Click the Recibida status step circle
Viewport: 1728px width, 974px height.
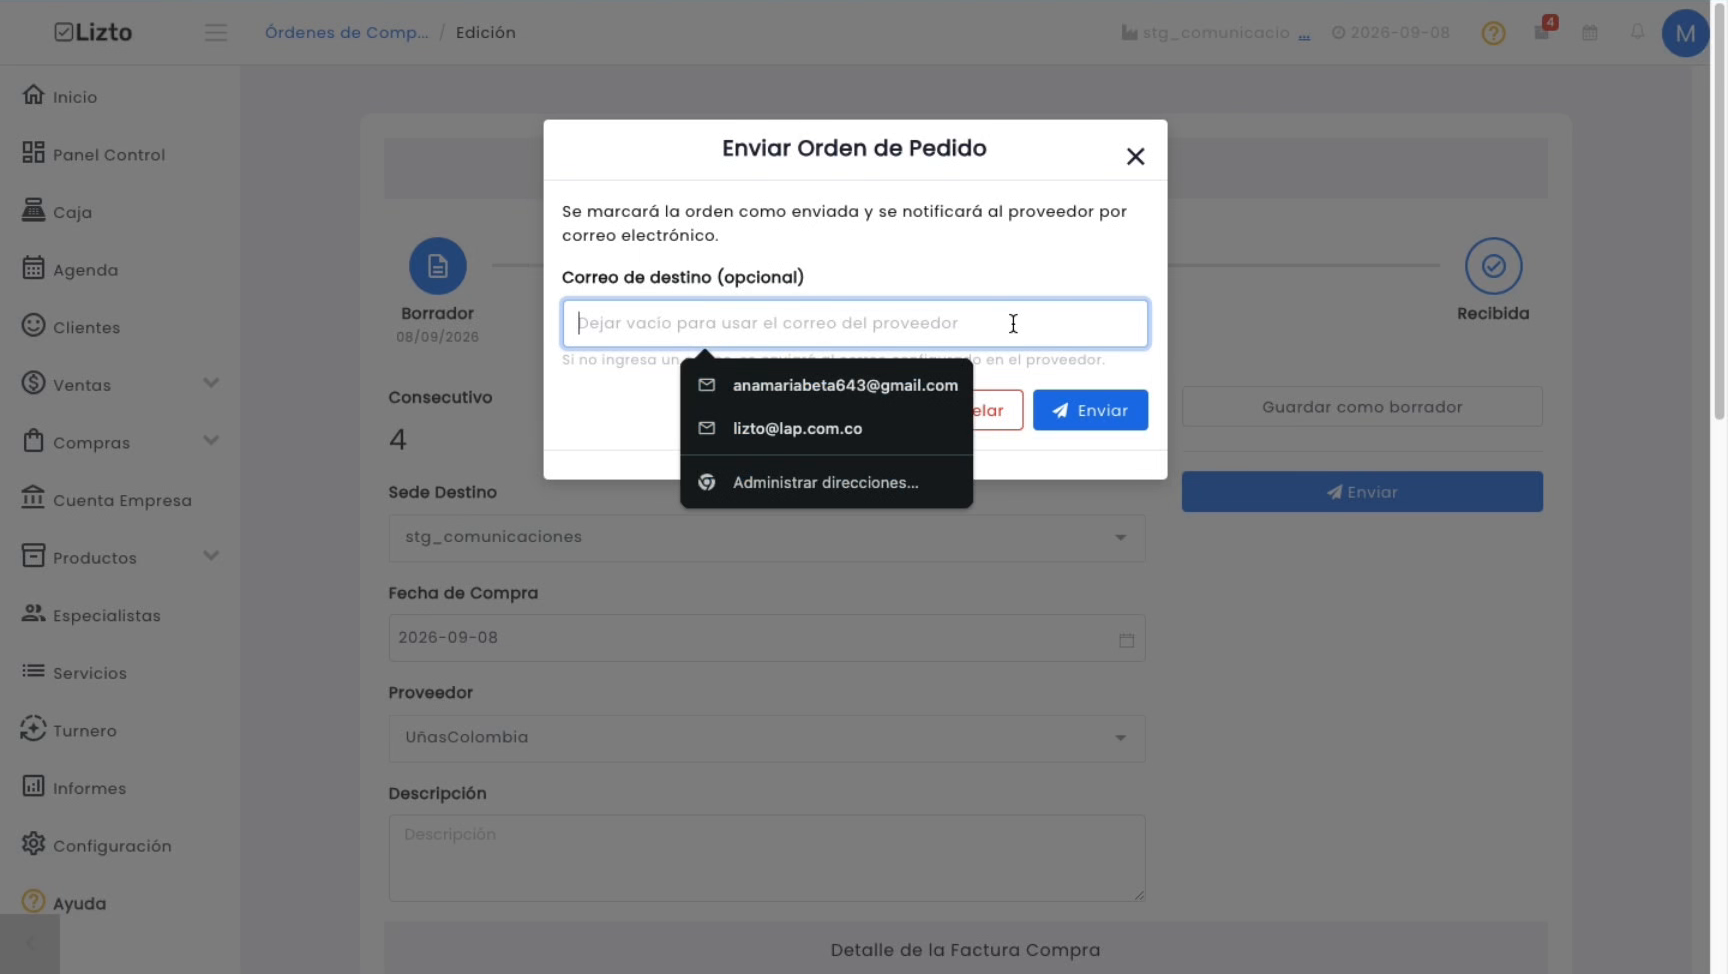coord(1493,266)
